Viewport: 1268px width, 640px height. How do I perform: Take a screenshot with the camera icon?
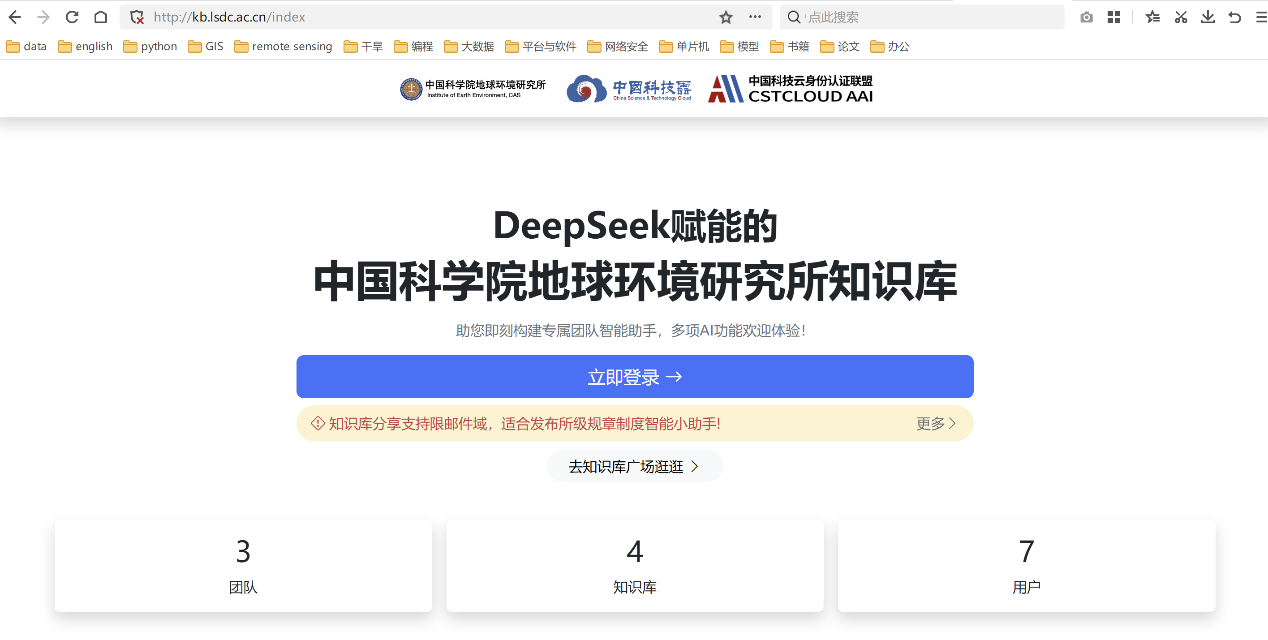pyautogui.click(x=1086, y=17)
